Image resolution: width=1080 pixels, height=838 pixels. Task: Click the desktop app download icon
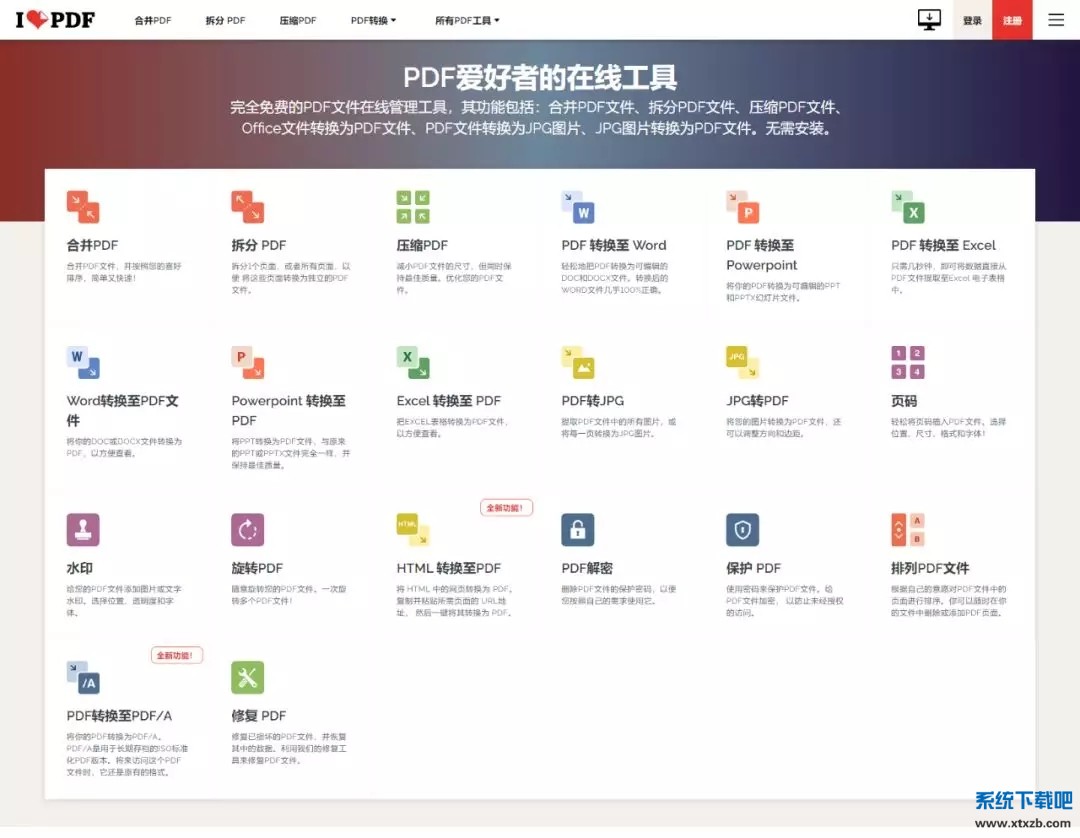[x=929, y=20]
